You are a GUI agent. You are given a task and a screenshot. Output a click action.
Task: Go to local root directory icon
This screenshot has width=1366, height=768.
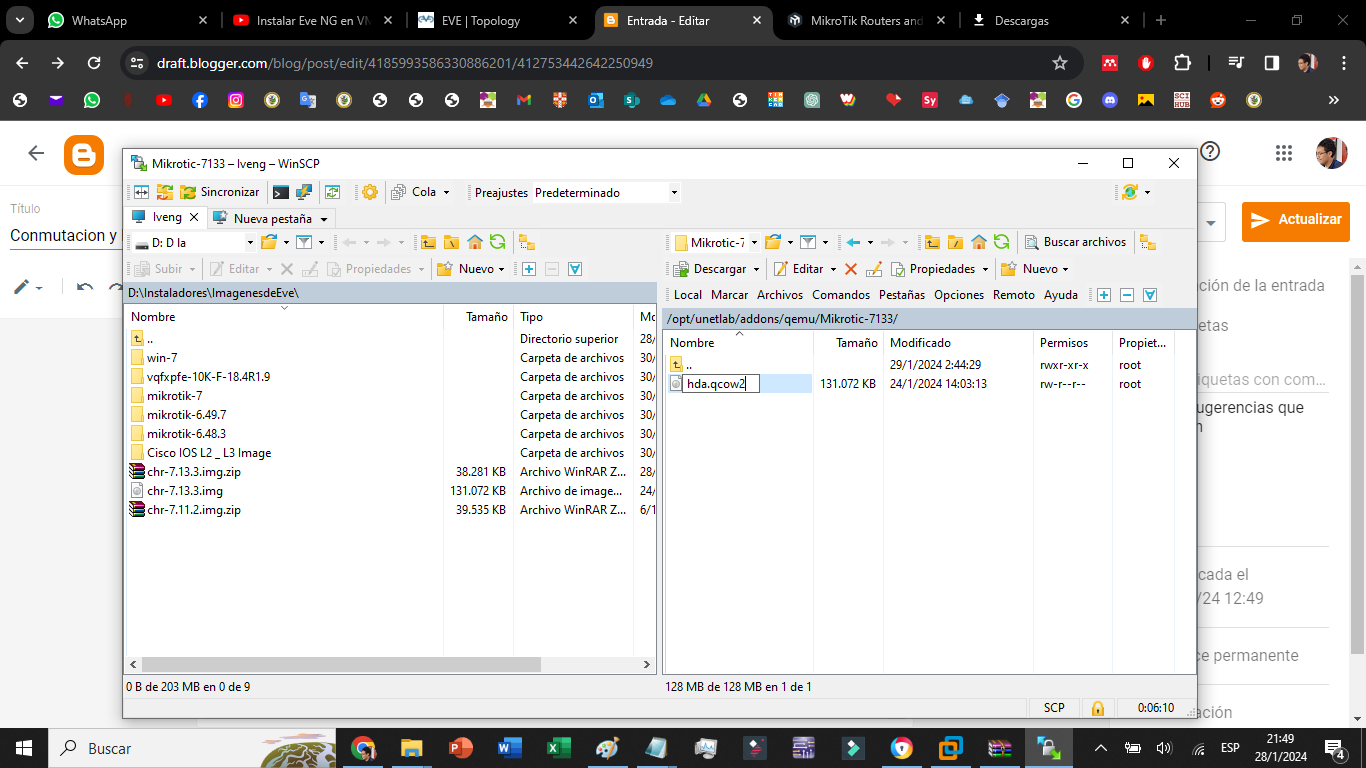point(451,242)
